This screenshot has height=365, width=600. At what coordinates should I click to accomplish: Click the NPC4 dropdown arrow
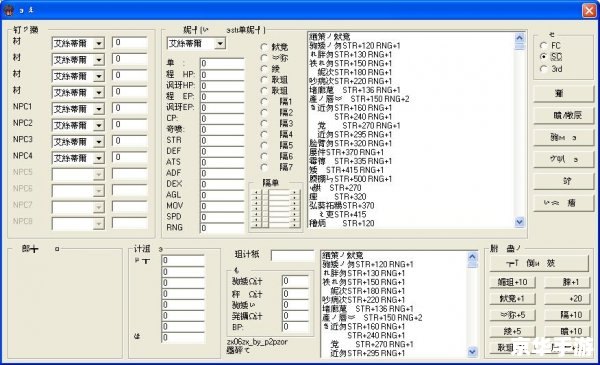(x=99, y=158)
